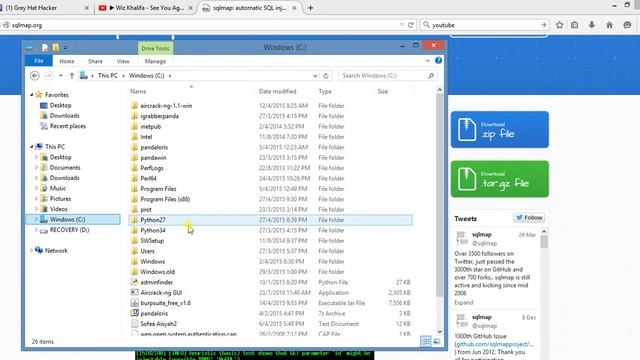640x360 pixels.
Task: Open address bar history dropdown
Action: [x=315, y=76]
